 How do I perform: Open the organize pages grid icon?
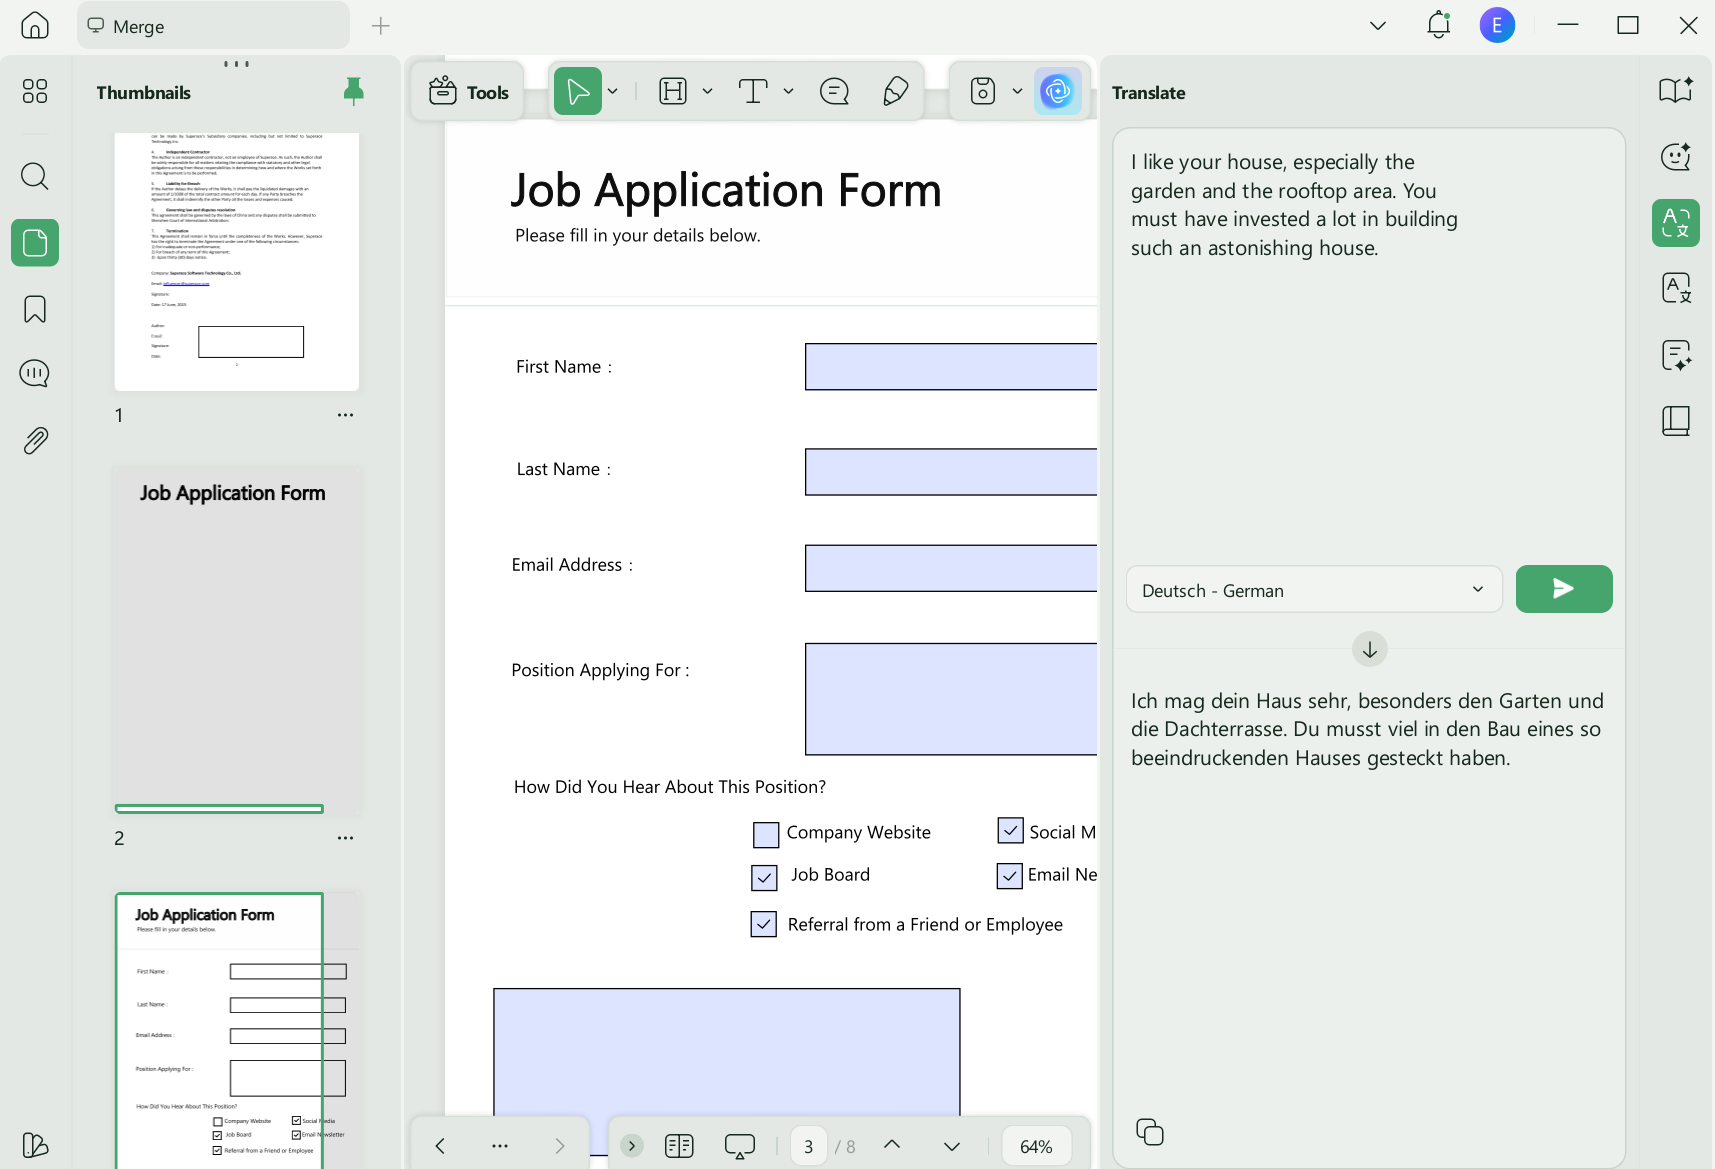(35, 91)
